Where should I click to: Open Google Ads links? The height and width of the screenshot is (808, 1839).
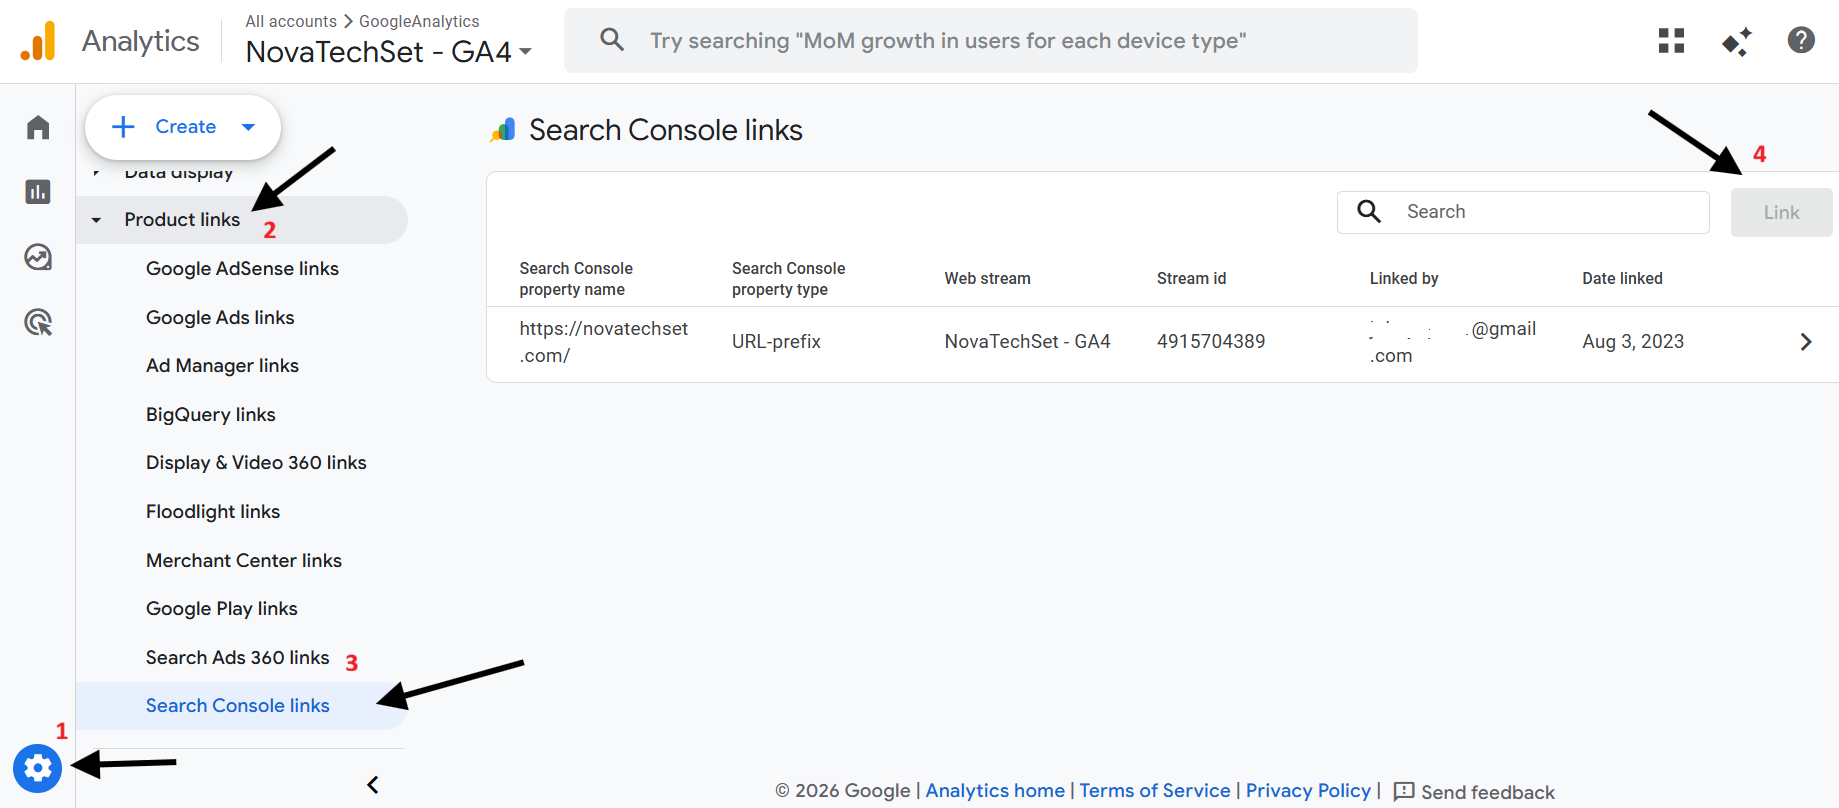click(x=220, y=318)
